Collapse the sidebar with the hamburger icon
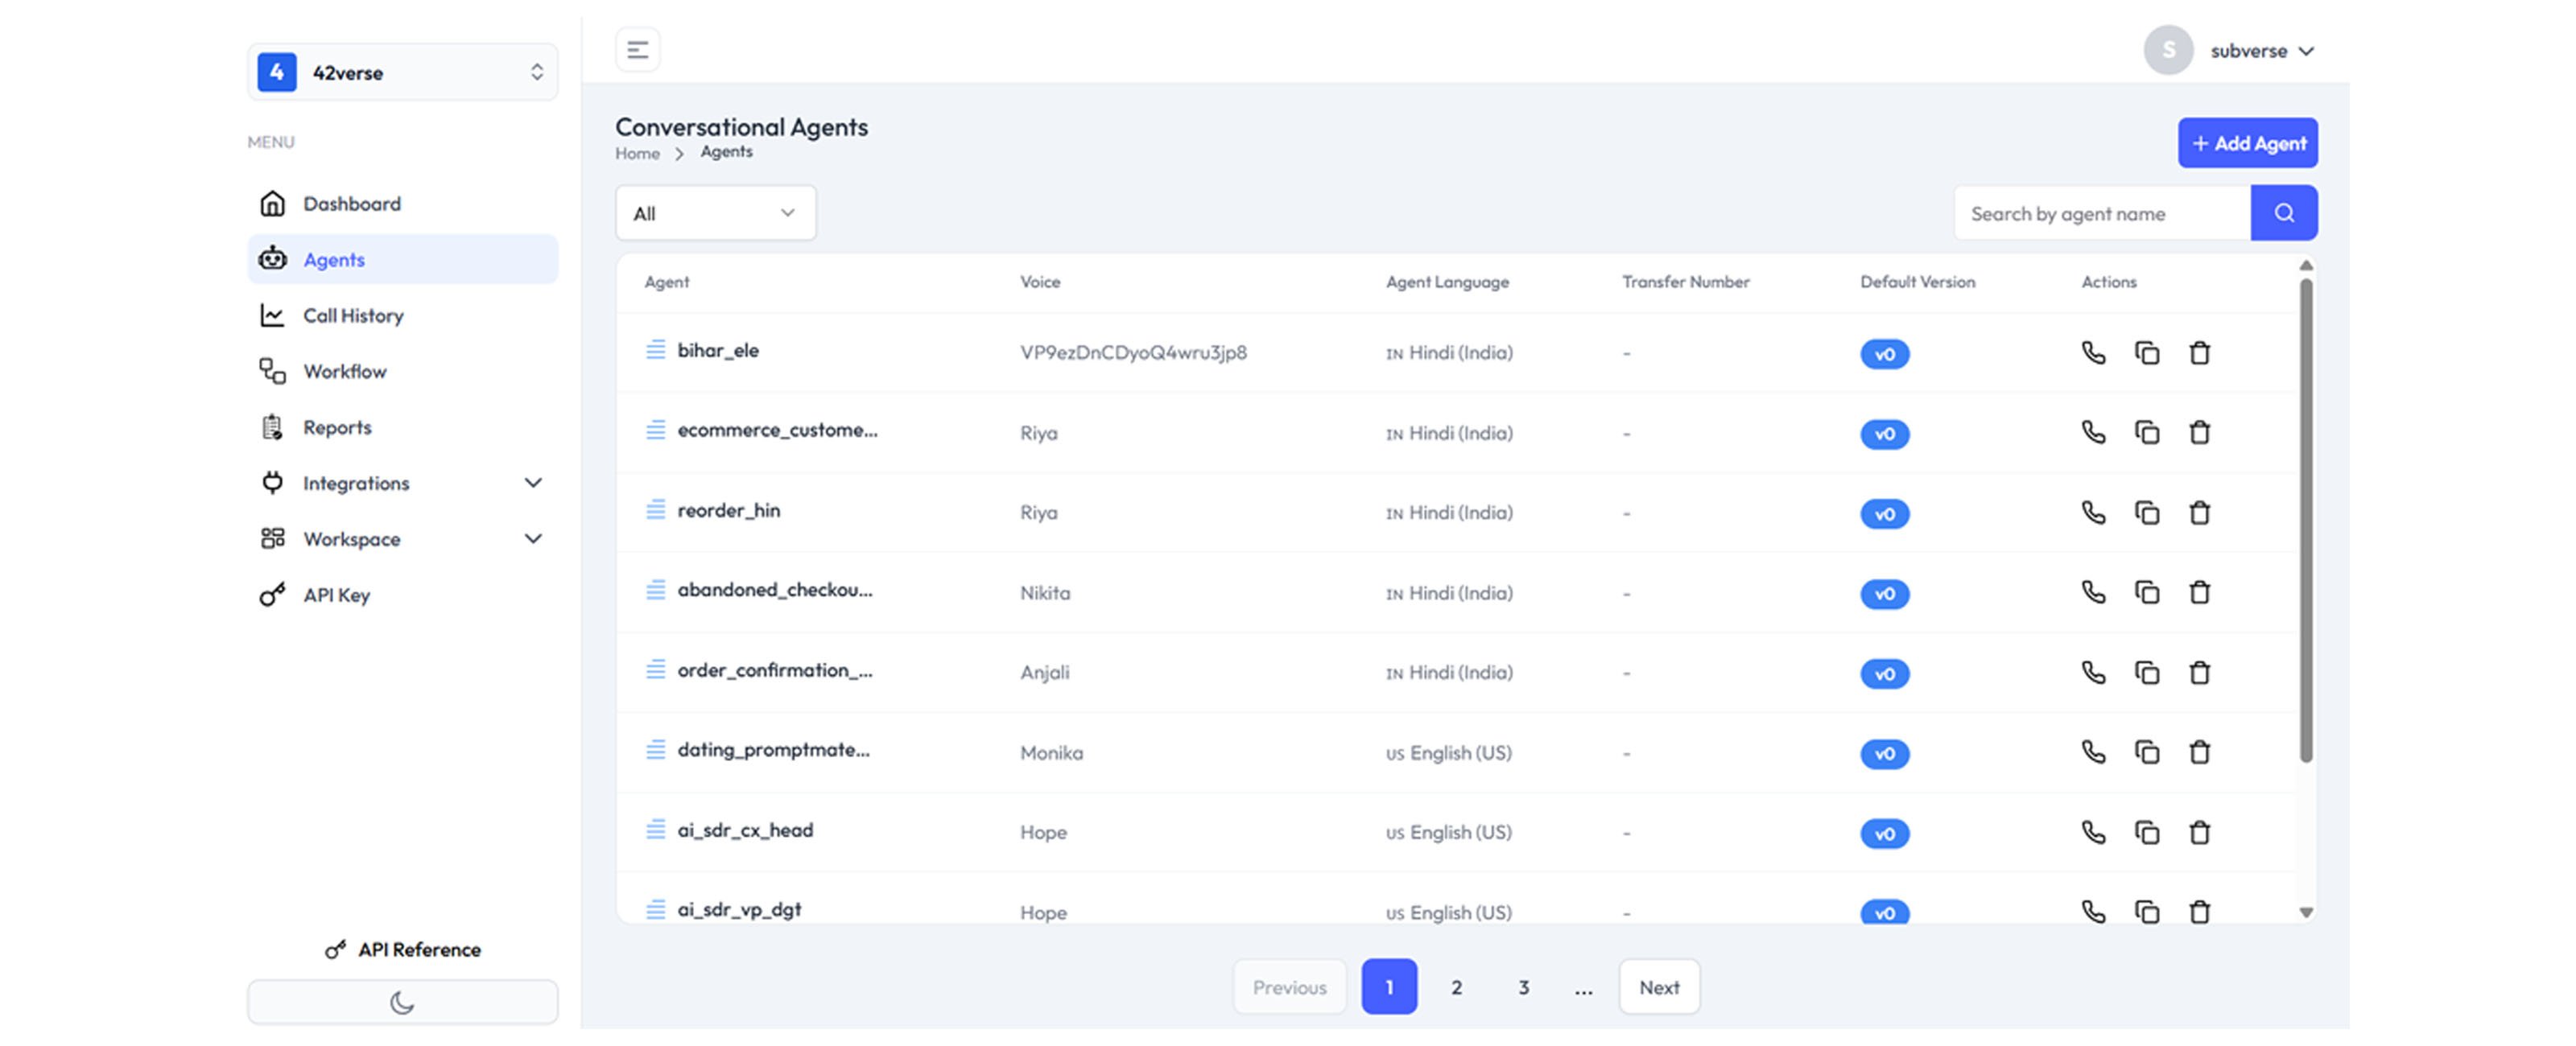The width and height of the screenshot is (2576, 1046). point(637,50)
